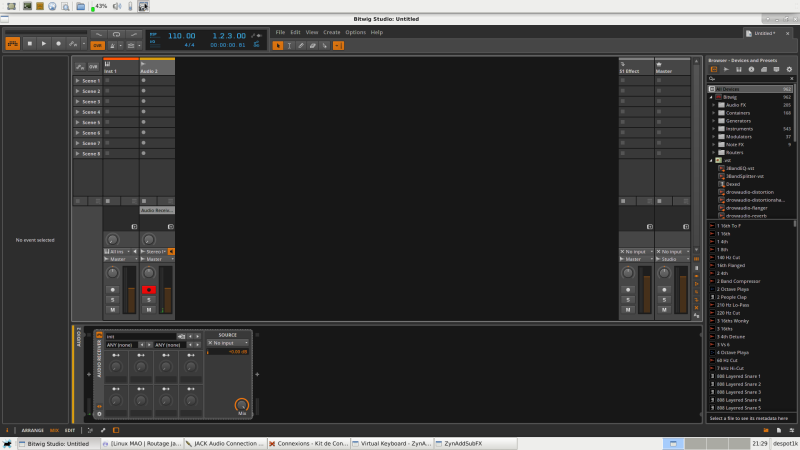Click the transport Stop button
This screenshot has width=800, height=450.
pyautogui.click(x=30, y=44)
